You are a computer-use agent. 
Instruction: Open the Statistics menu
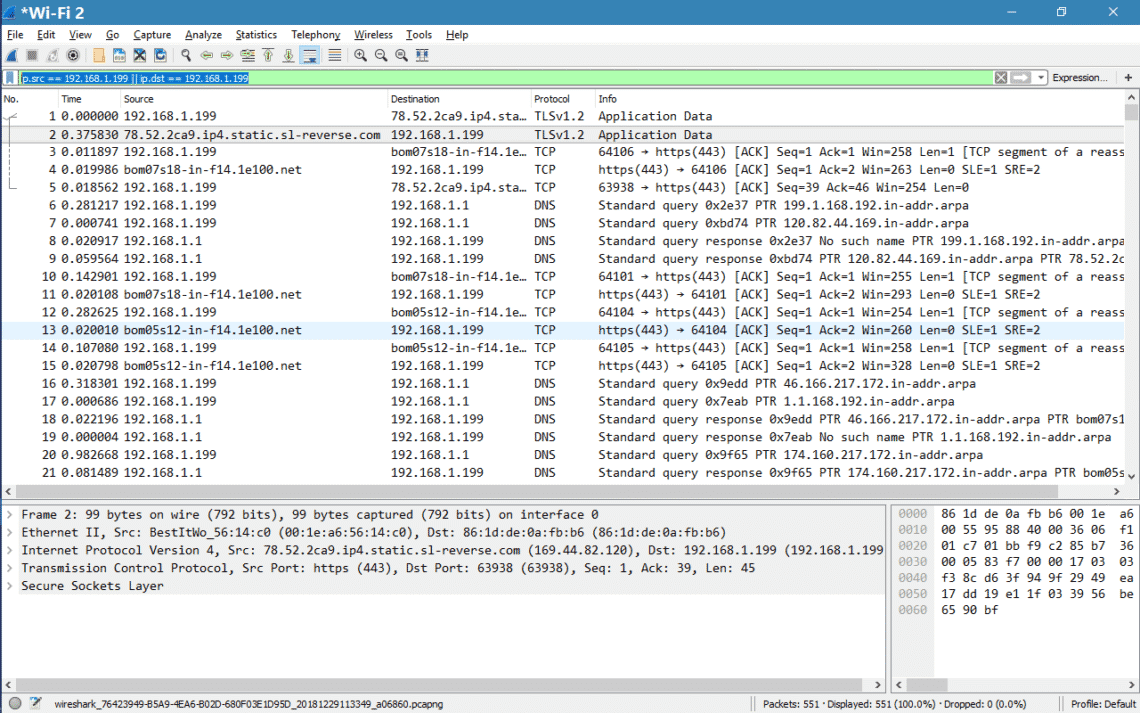[256, 35]
